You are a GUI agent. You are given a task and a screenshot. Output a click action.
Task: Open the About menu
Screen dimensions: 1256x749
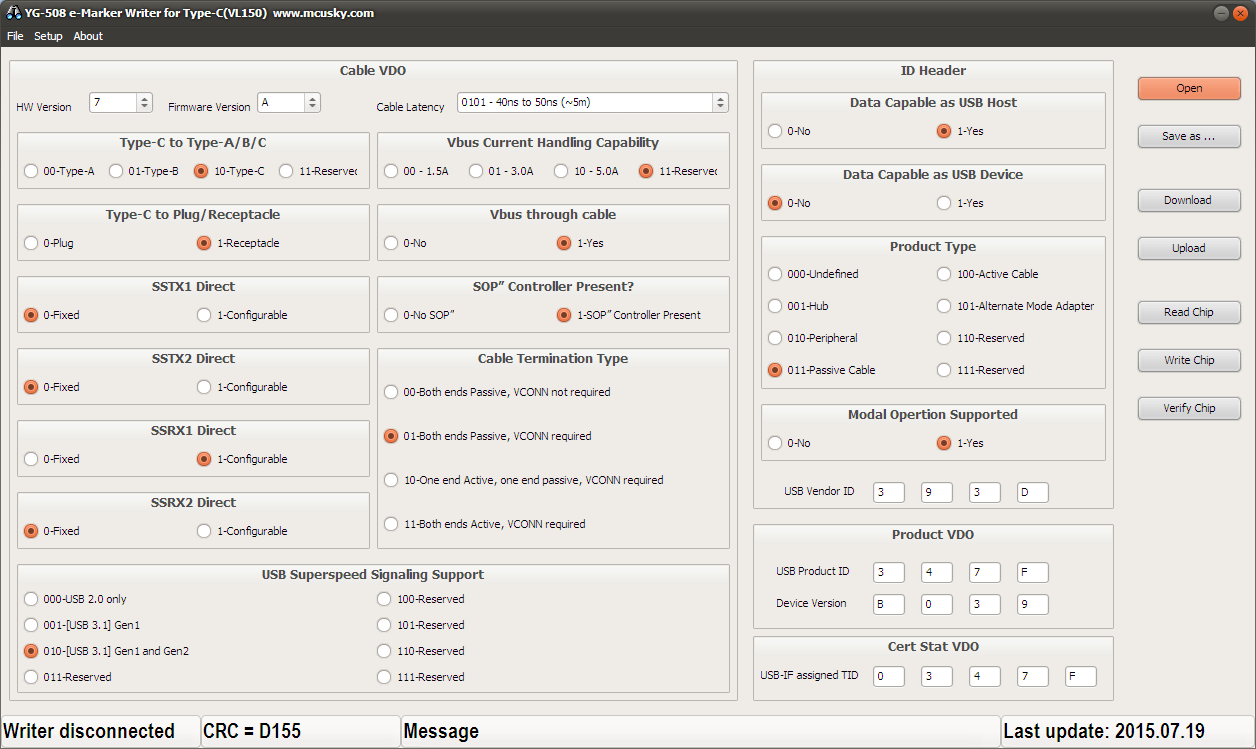(88, 36)
